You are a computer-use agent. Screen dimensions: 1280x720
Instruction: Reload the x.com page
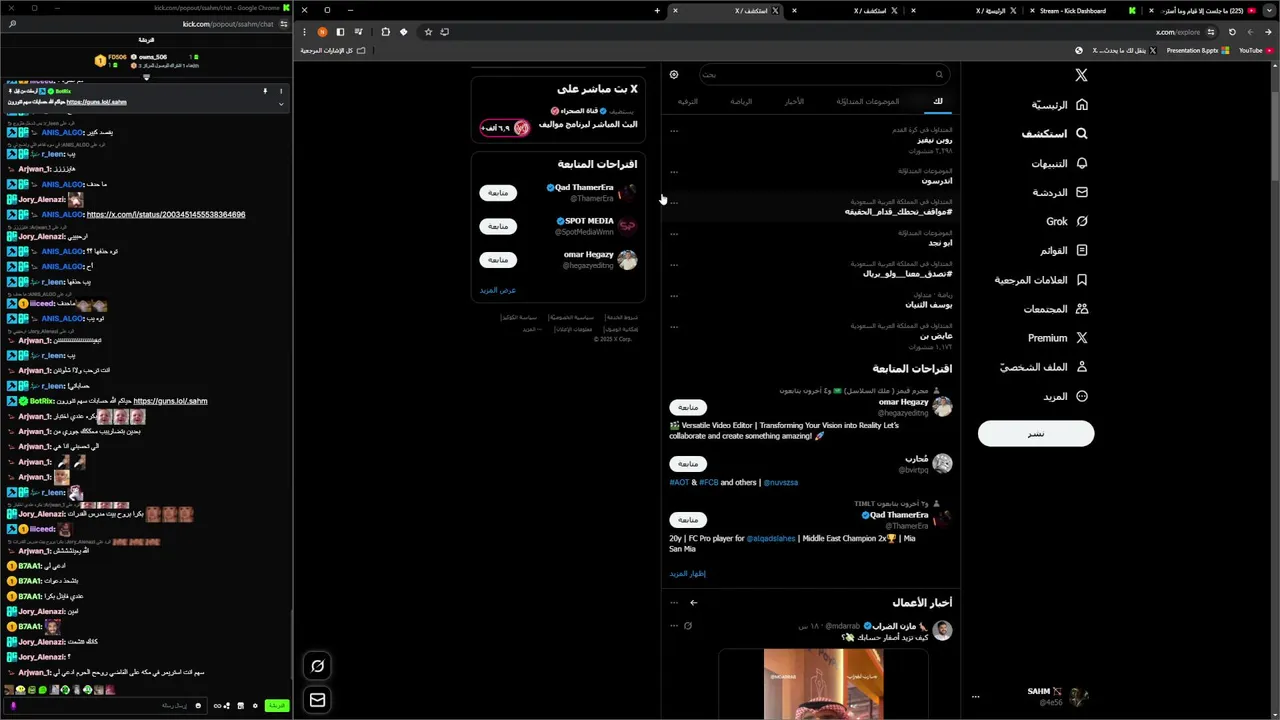click(1232, 32)
